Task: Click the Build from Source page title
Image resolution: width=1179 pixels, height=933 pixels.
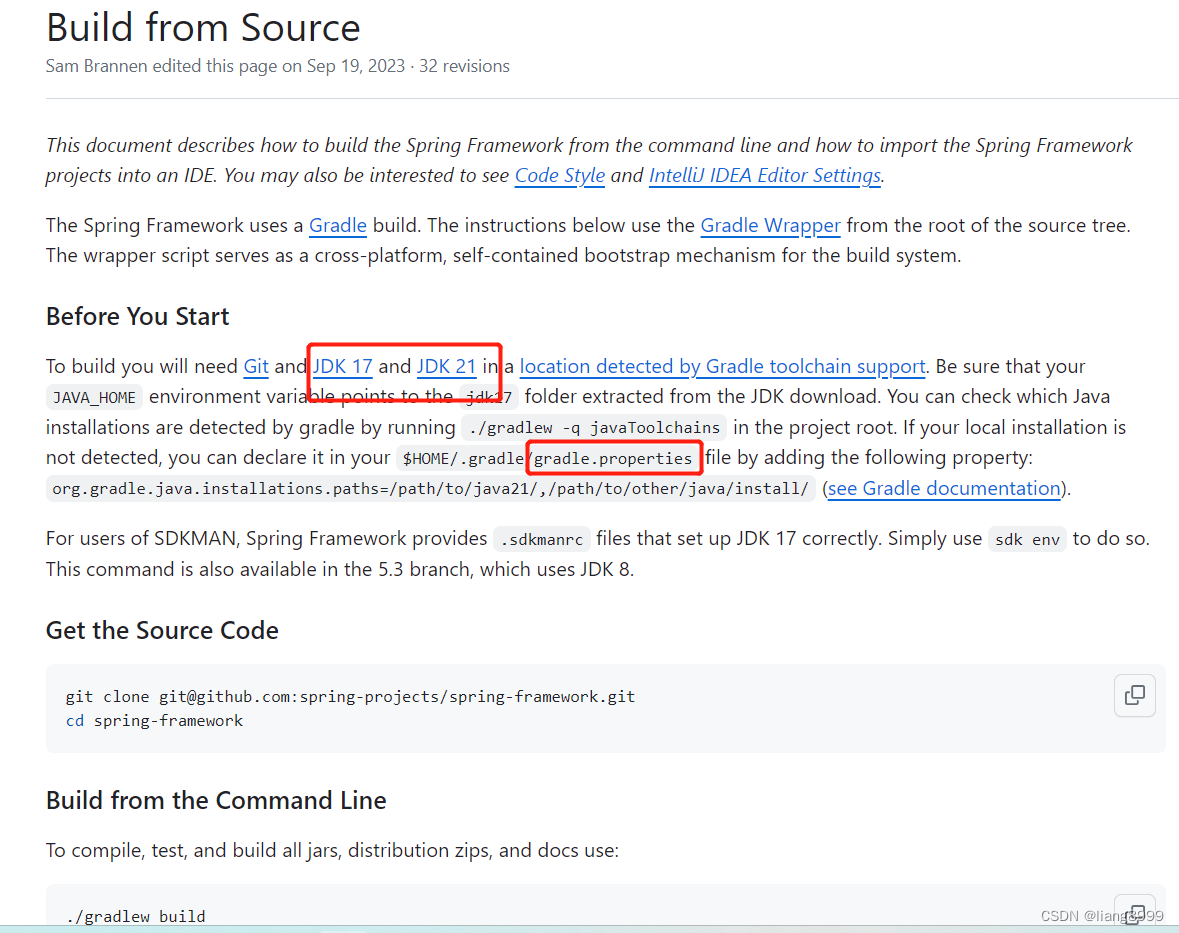Action: point(203,27)
